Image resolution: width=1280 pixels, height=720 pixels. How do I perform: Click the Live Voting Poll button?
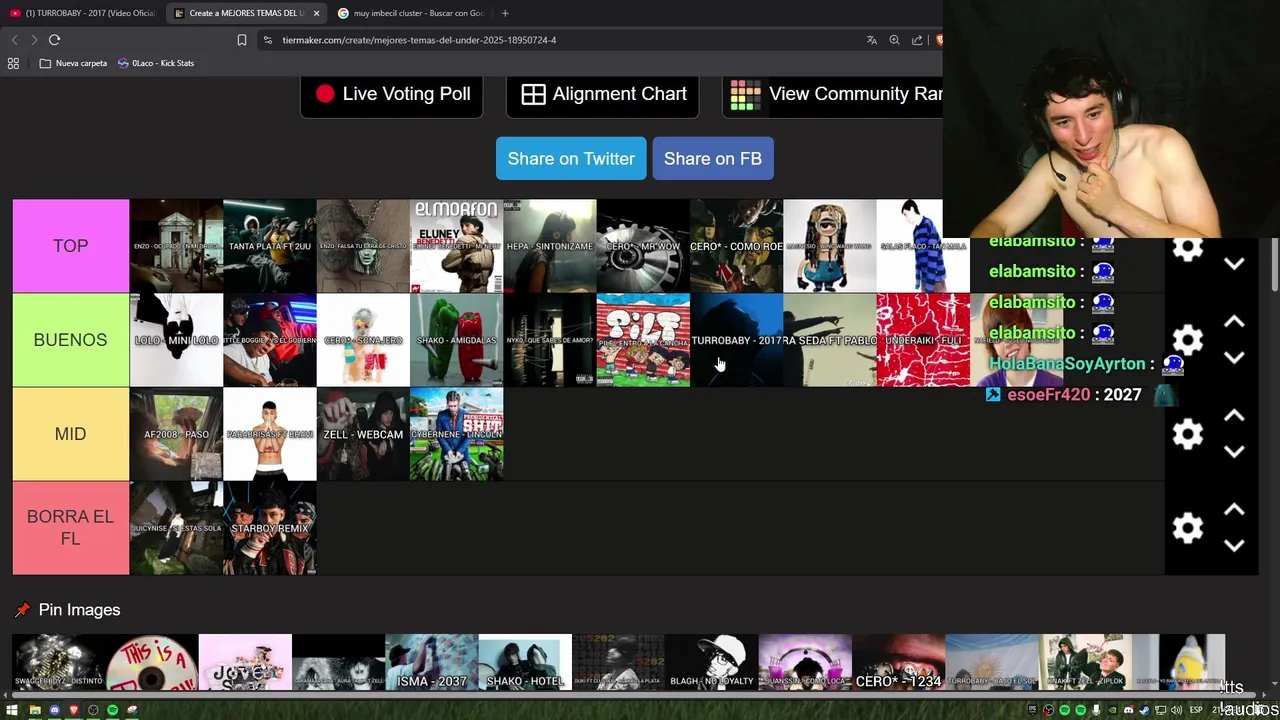point(392,94)
